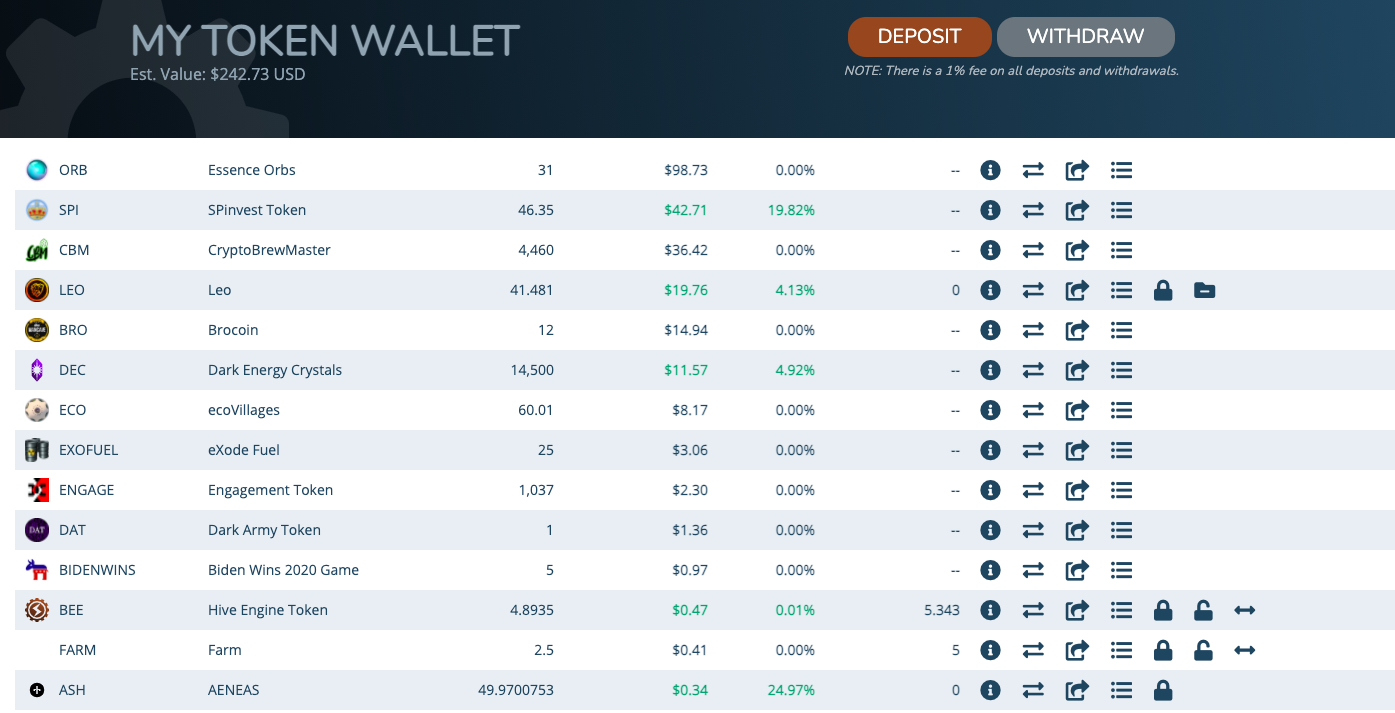Click the 'Farm' token name
1395x713 pixels.
pos(225,650)
